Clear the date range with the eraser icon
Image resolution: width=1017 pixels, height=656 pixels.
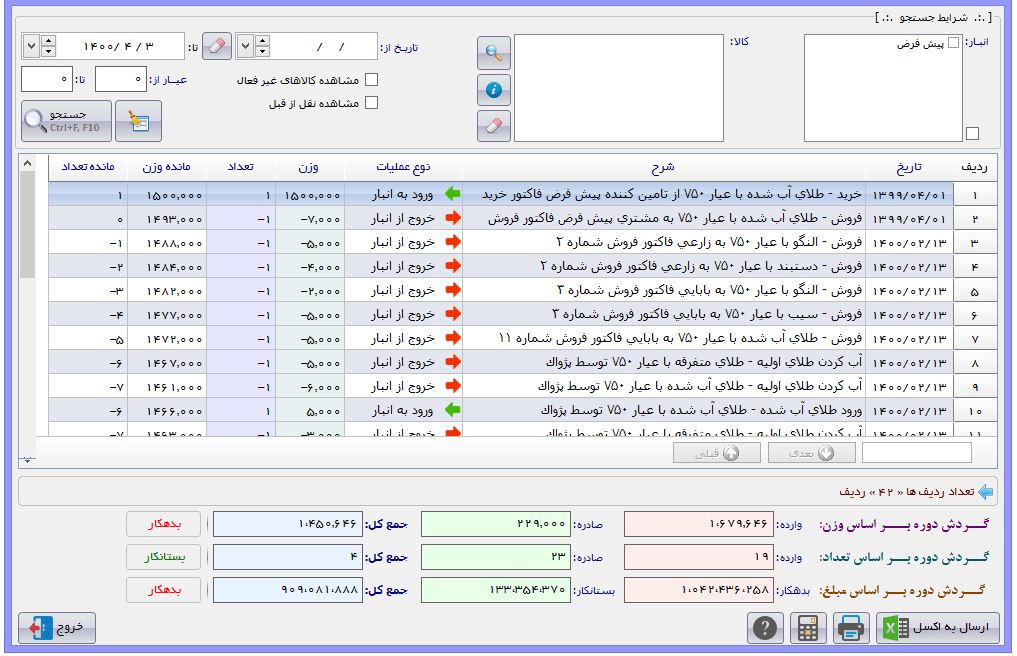click(x=217, y=46)
